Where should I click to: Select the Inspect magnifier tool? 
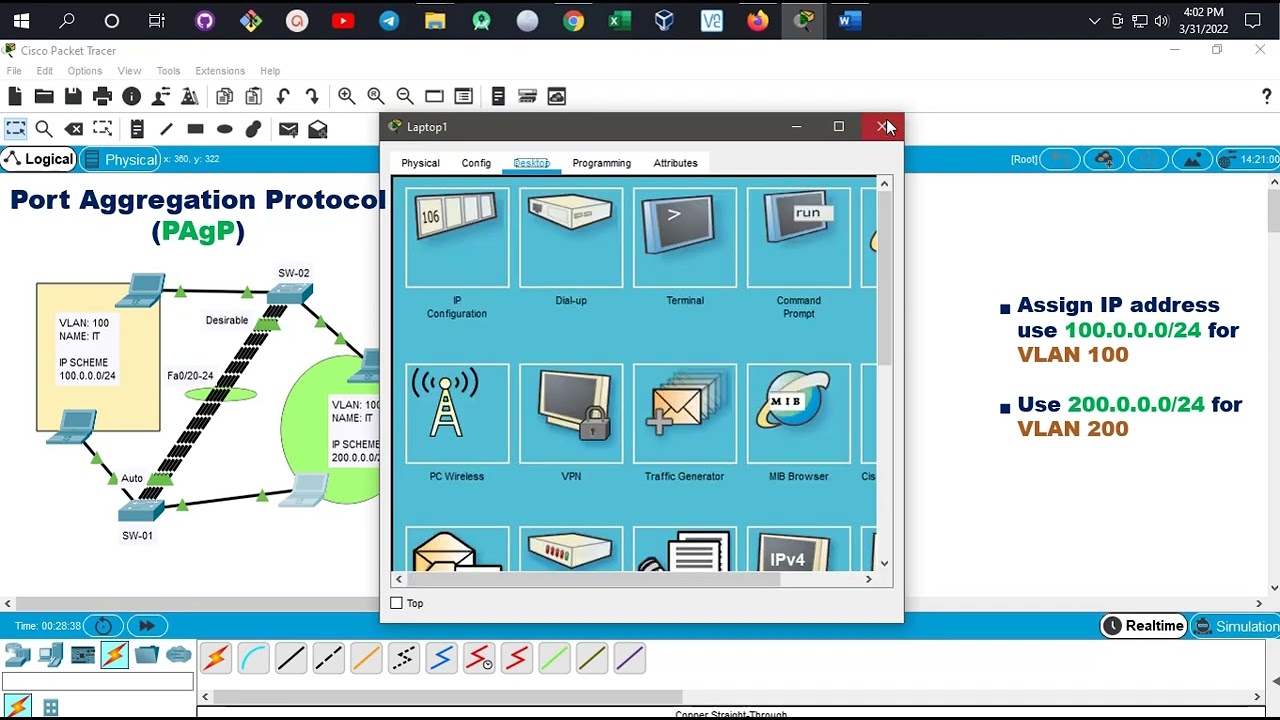pyautogui.click(x=44, y=129)
